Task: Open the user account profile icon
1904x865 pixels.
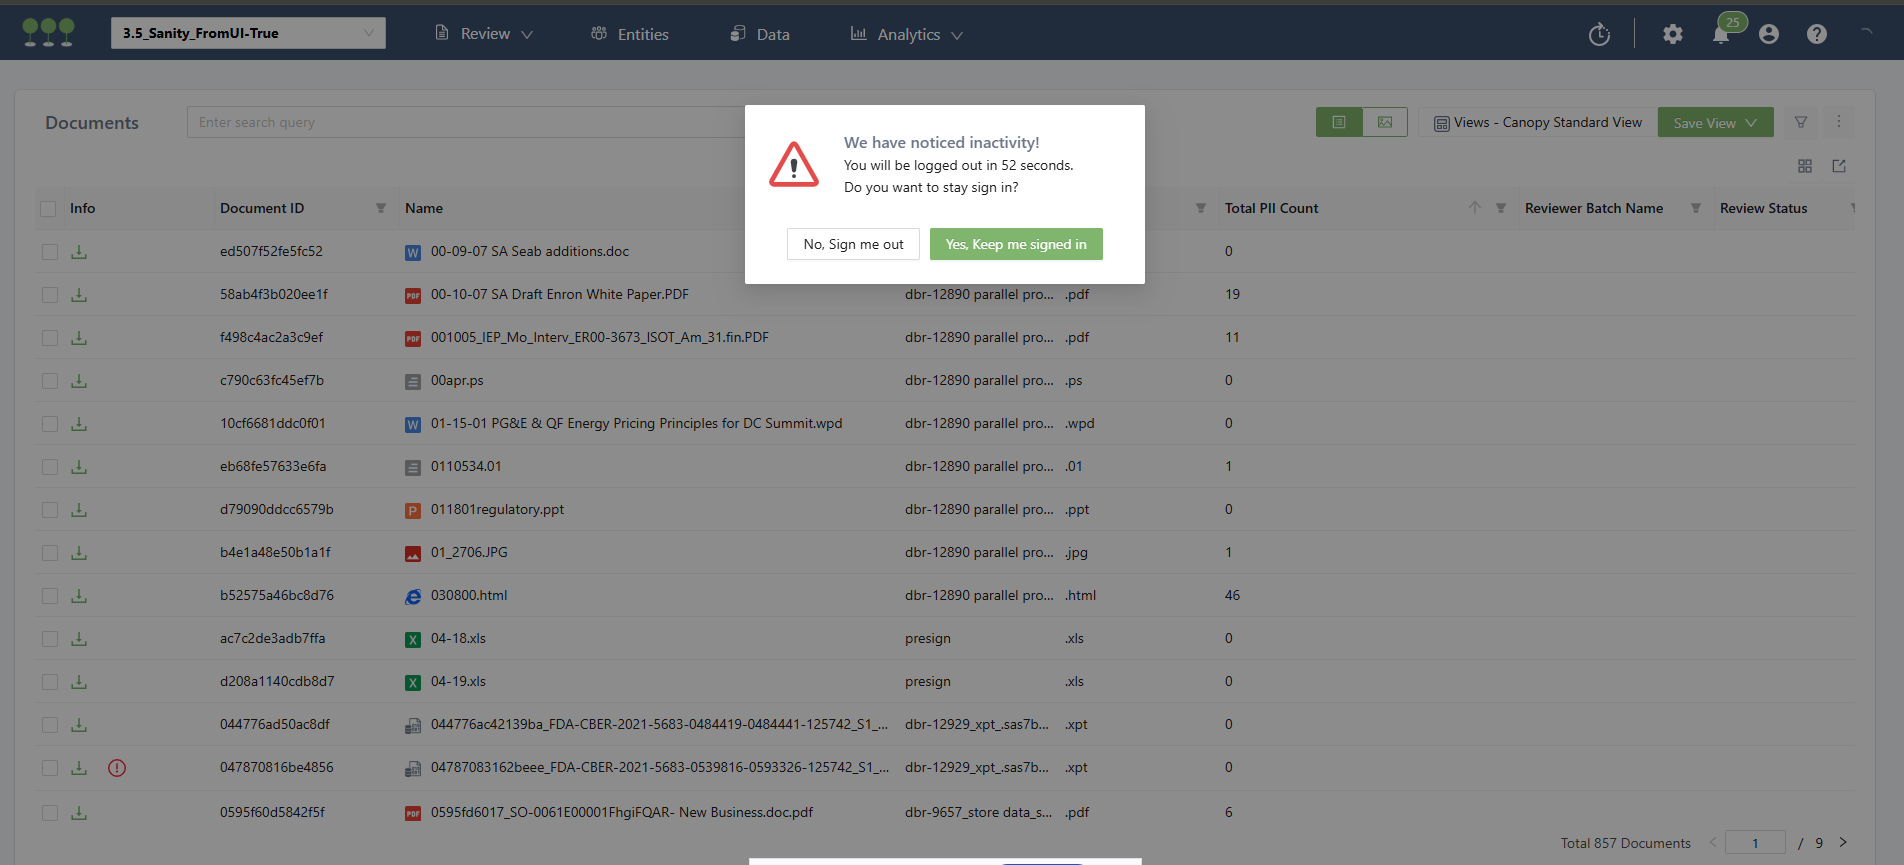Action: [1768, 35]
